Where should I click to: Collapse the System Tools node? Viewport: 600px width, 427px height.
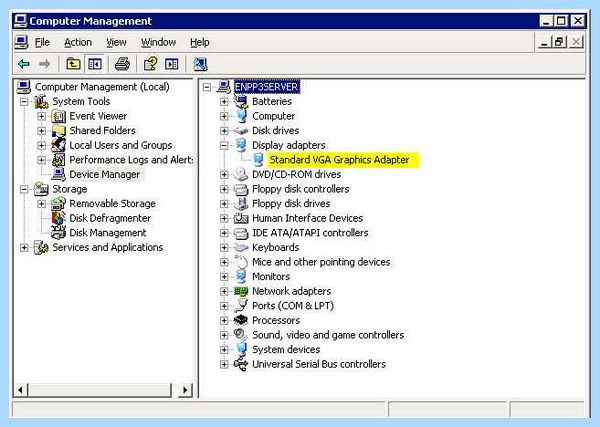[x=24, y=102]
